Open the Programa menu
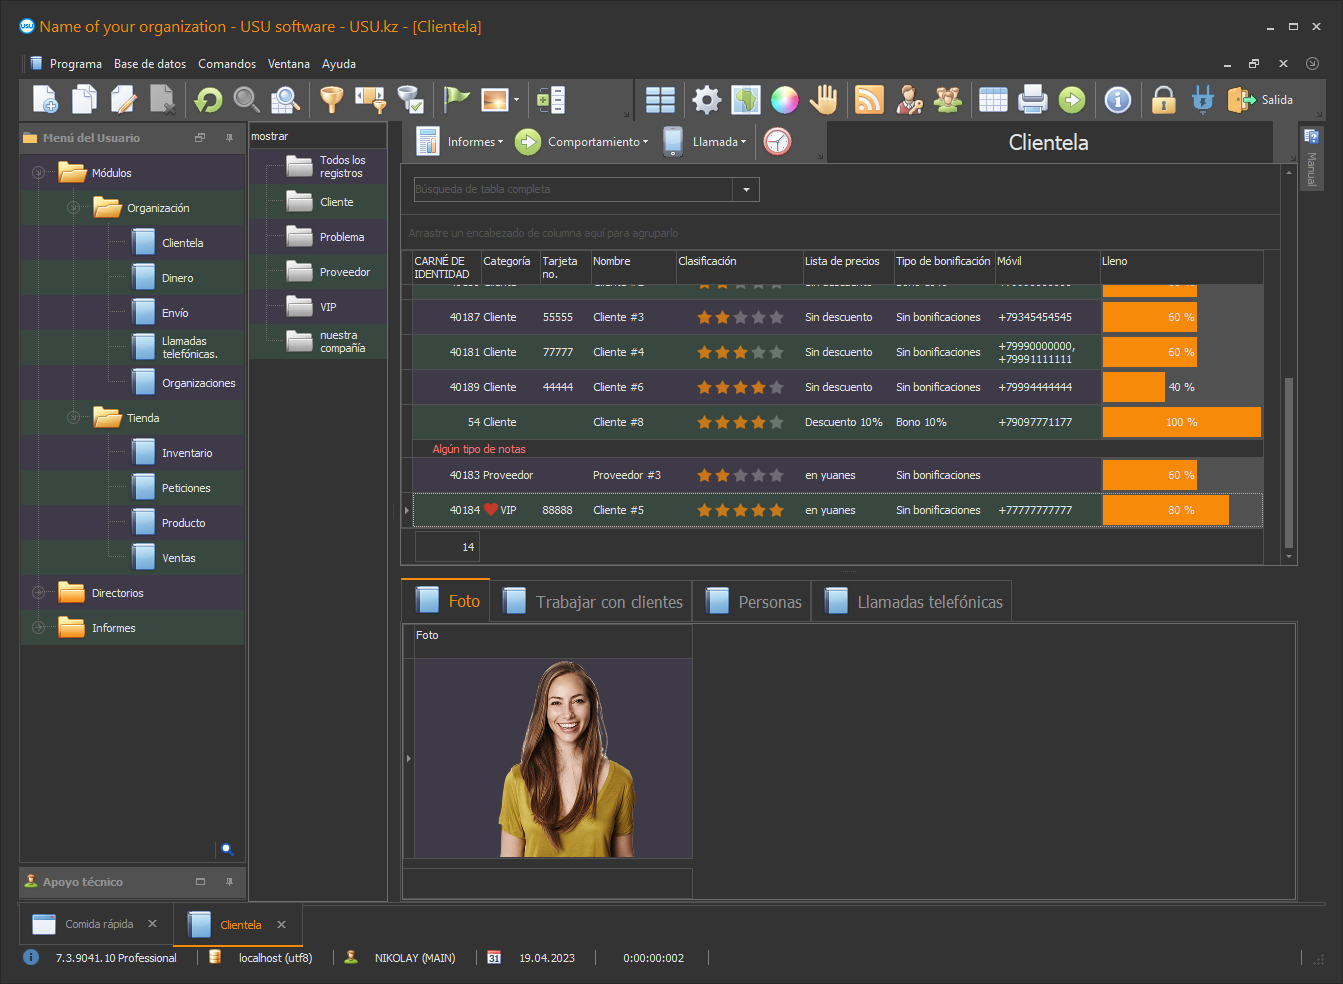The height and width of the screenshot is (984, 1343). point(76,64)
